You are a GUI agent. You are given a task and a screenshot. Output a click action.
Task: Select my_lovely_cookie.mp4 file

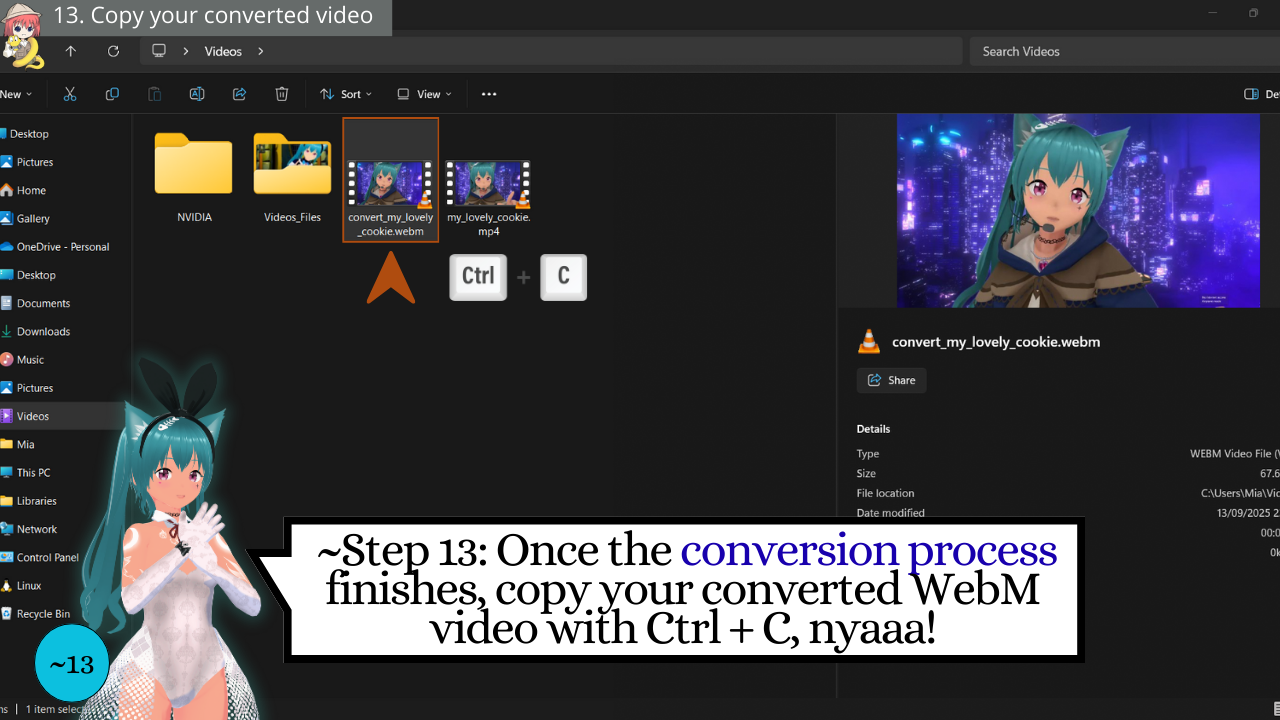tap(488, 196)
